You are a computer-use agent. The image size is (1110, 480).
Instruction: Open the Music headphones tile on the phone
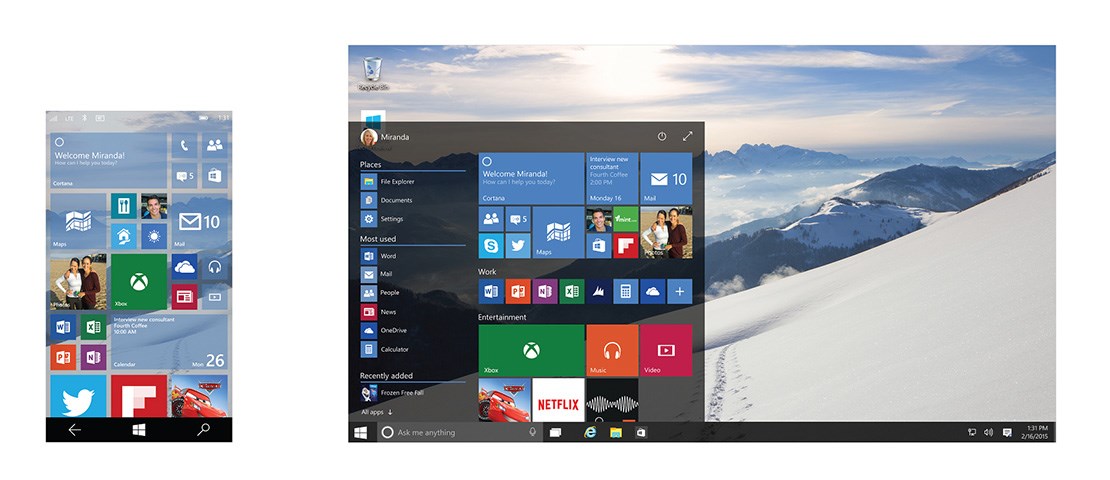pyautogui.click(x=214, y=267)
